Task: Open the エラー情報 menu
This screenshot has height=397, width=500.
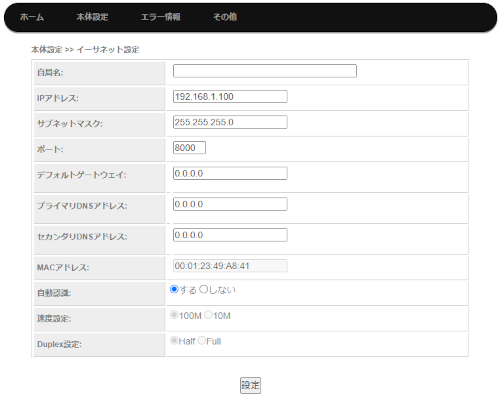Action: click(x=161, y=17)
